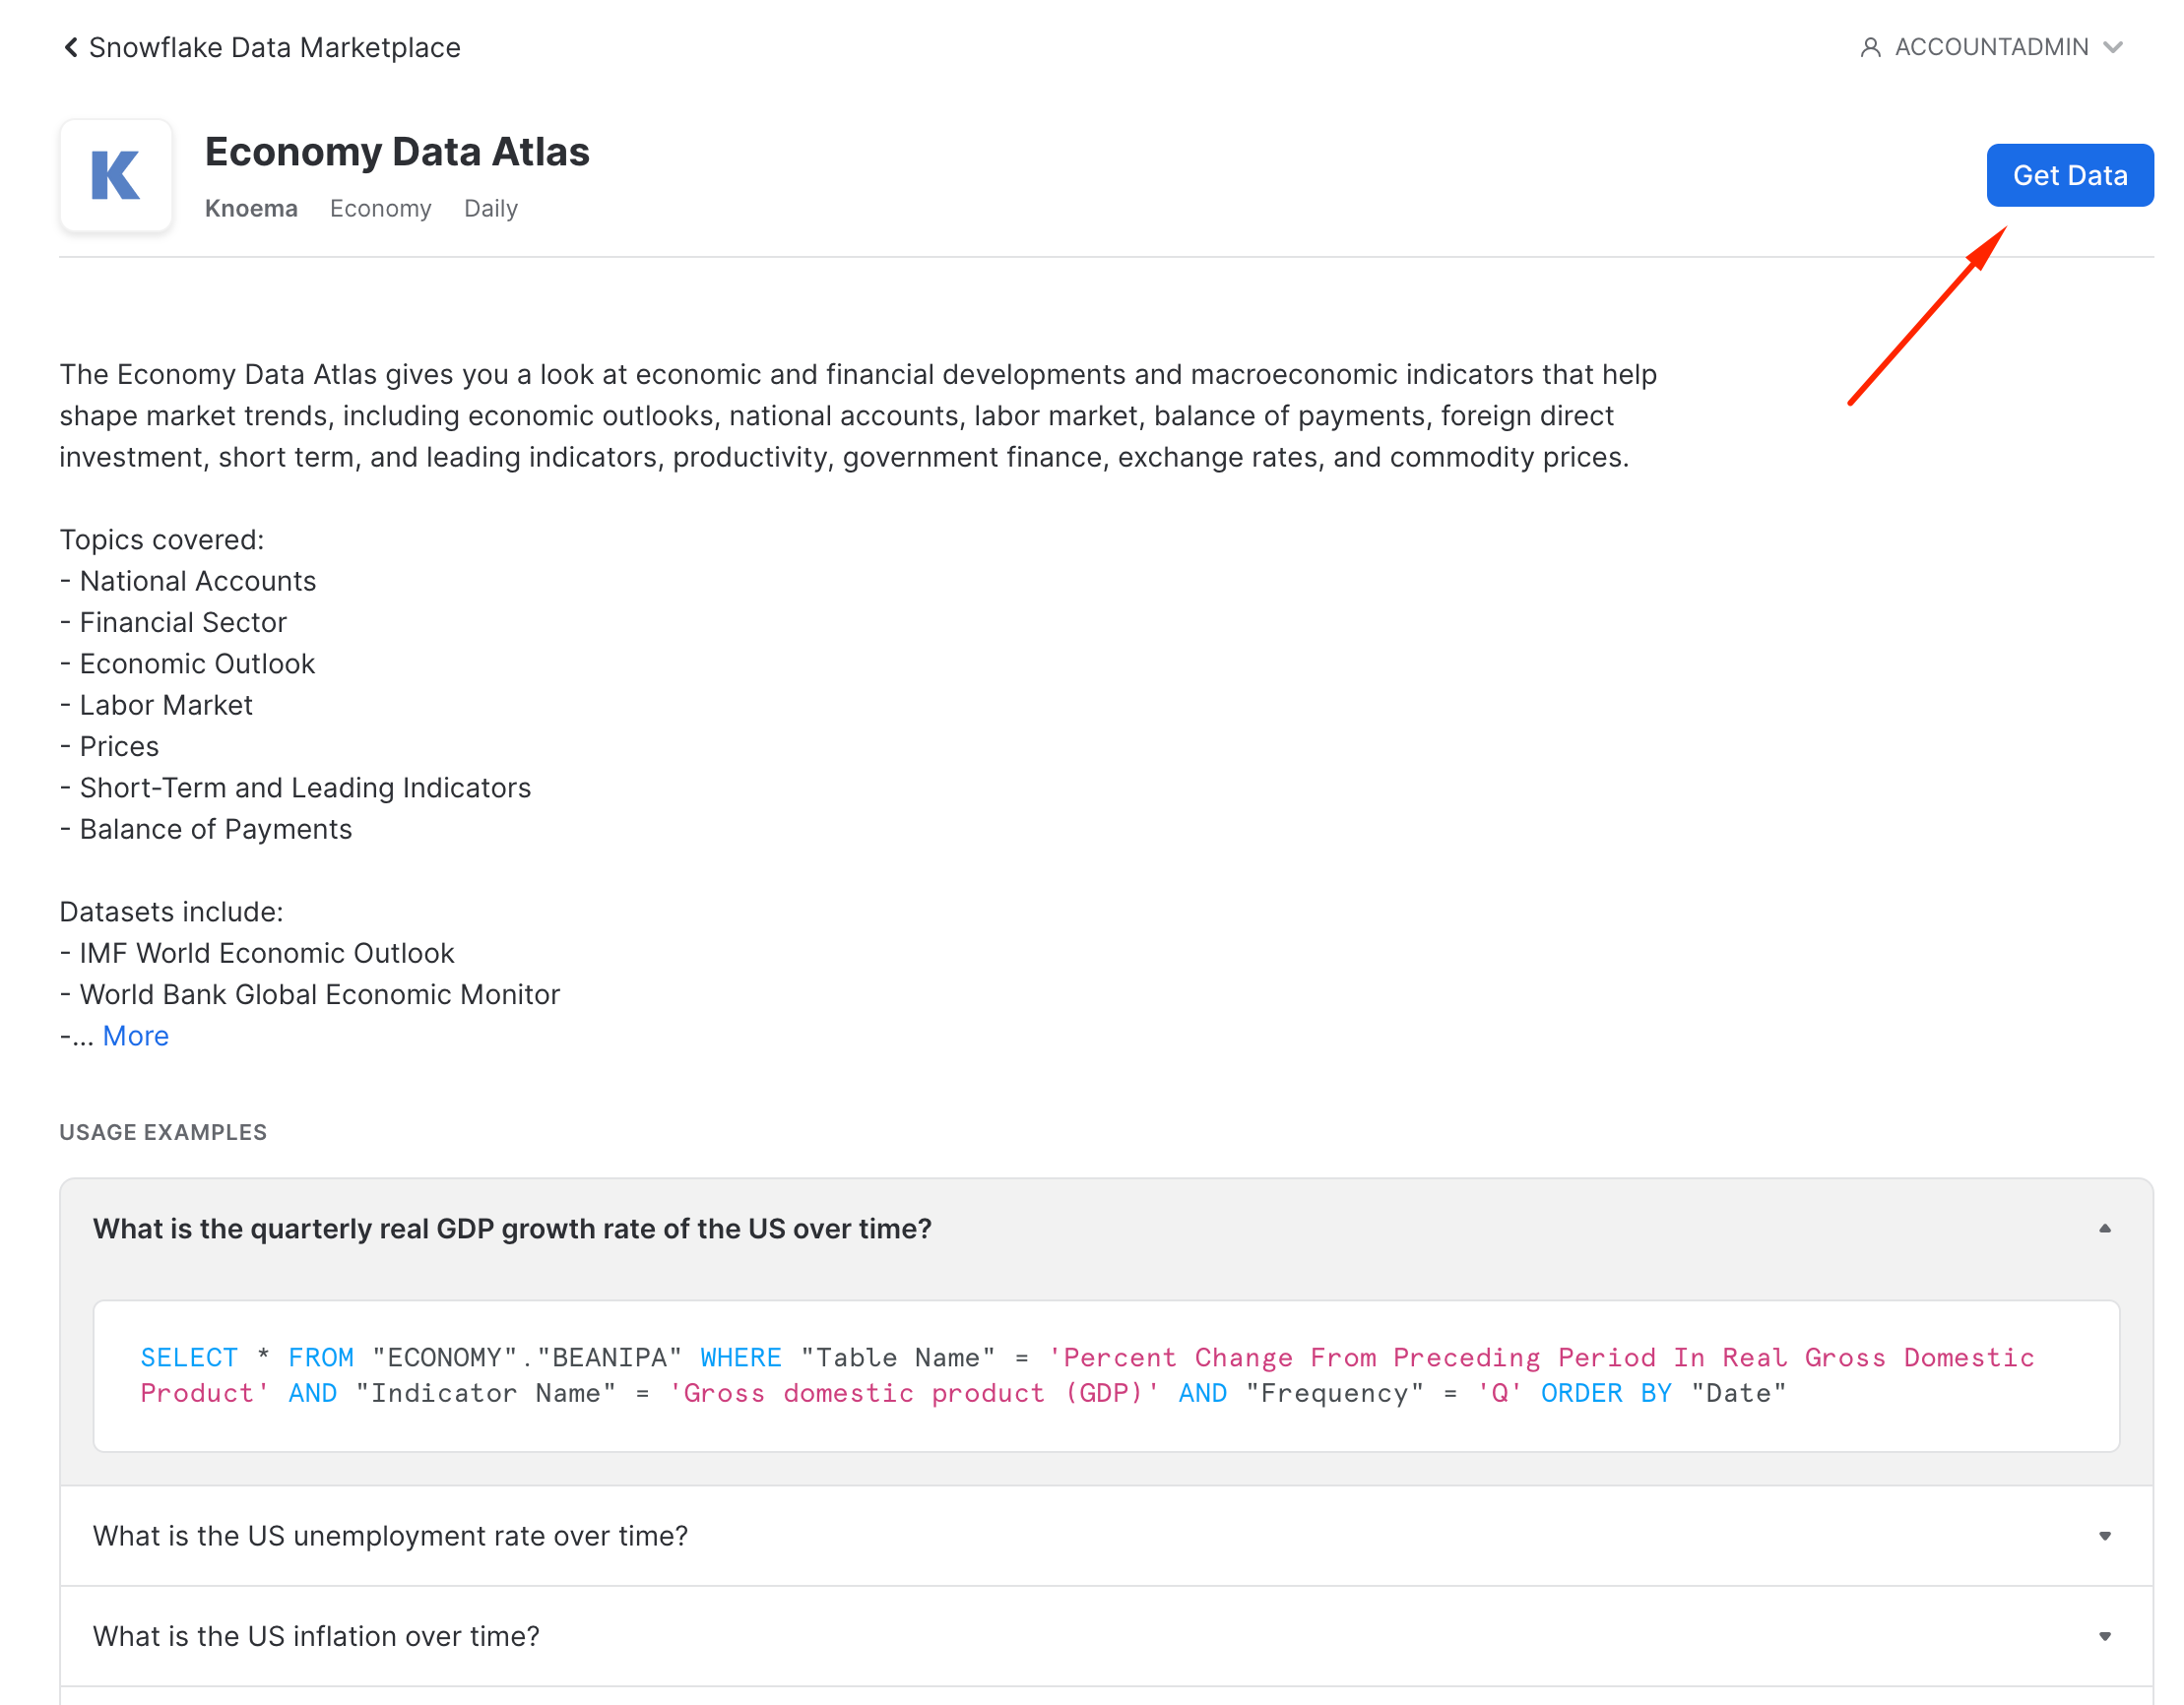Viewport: 2184px width, 1705px height.
Task: Click the ACCOUNTADMIN user profile icon
Action: click(1869, 47)
